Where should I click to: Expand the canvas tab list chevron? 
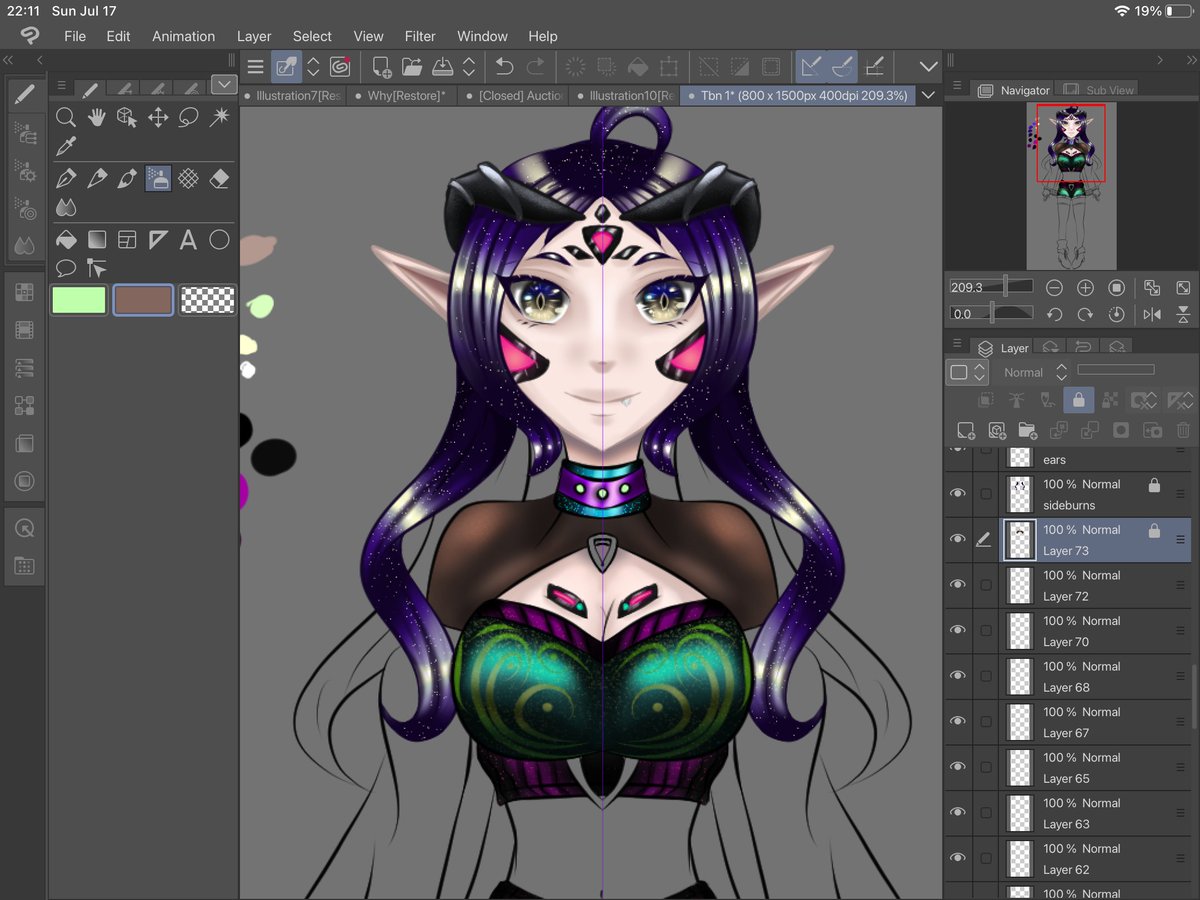click(x=929, y=96)
